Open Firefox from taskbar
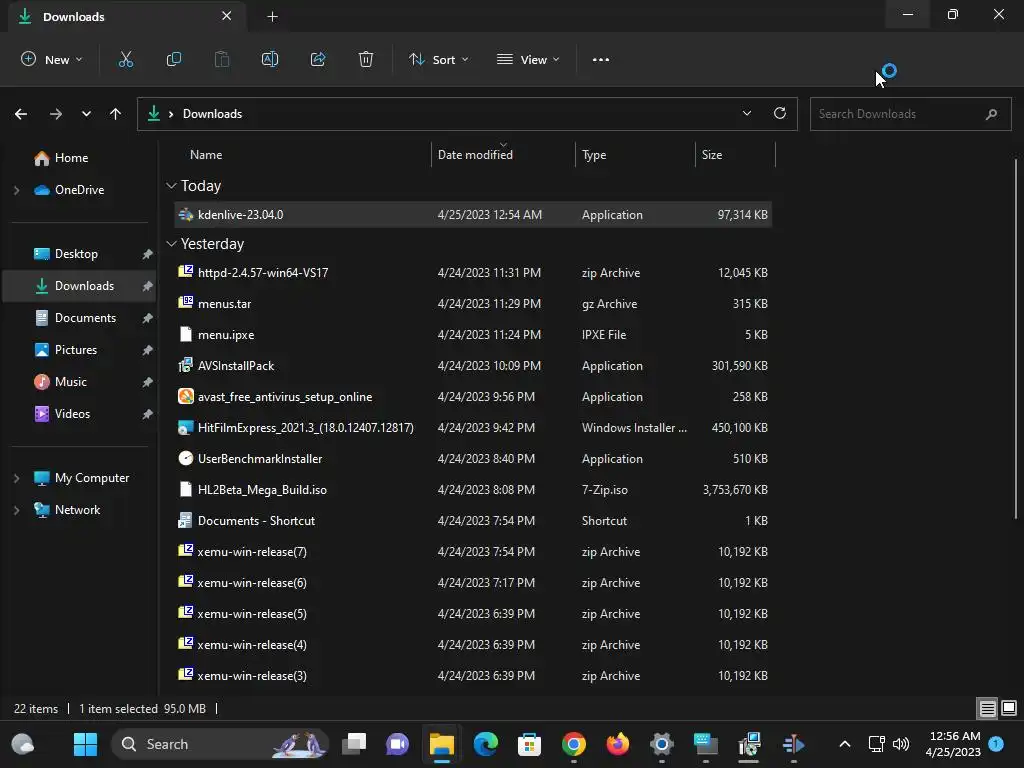Screen dimensions: 1024x768 pyautogui.click(x=618, y=744)
